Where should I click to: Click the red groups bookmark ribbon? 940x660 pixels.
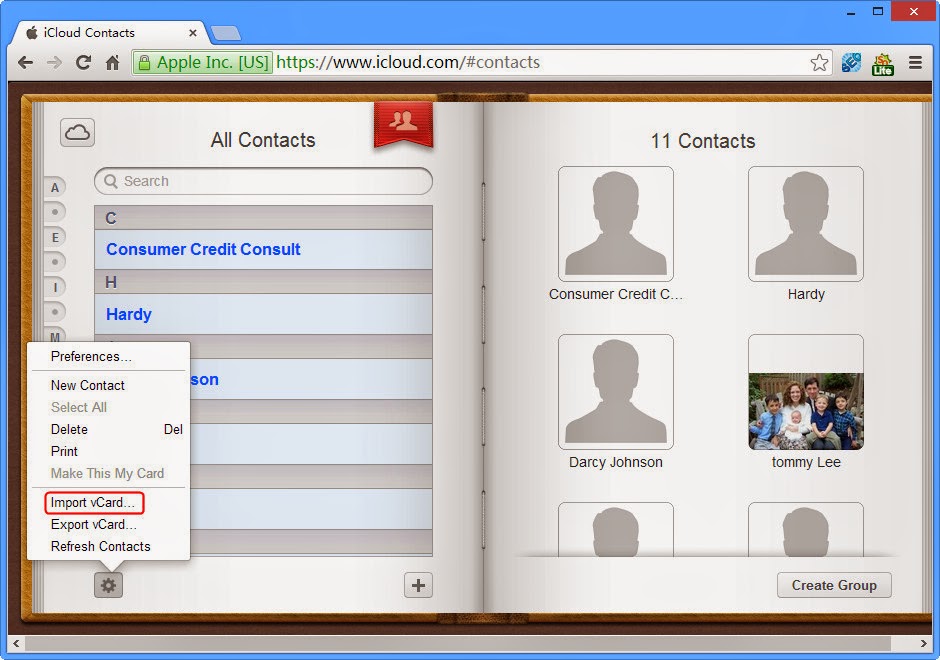[x=403, y=124]
